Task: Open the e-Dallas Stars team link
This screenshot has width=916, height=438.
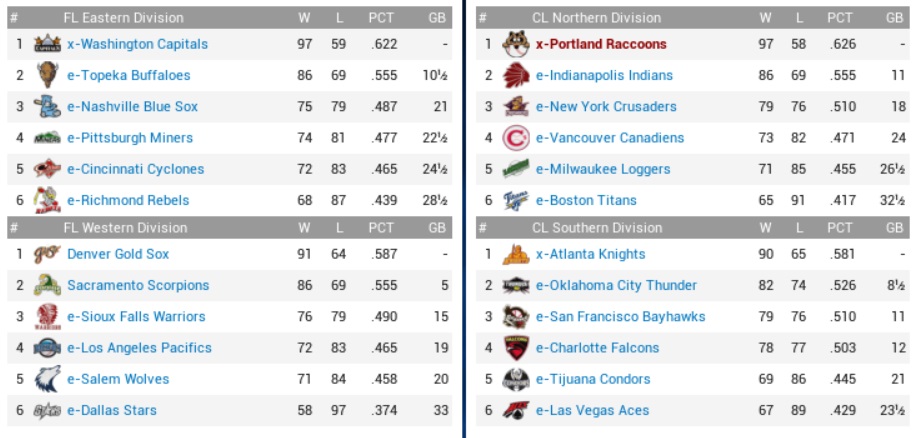Action: (112, 410)
